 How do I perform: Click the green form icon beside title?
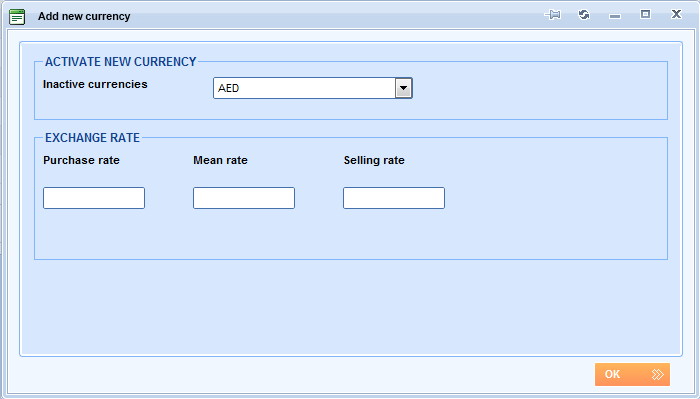pyautogui.click(x=17, y=17)
